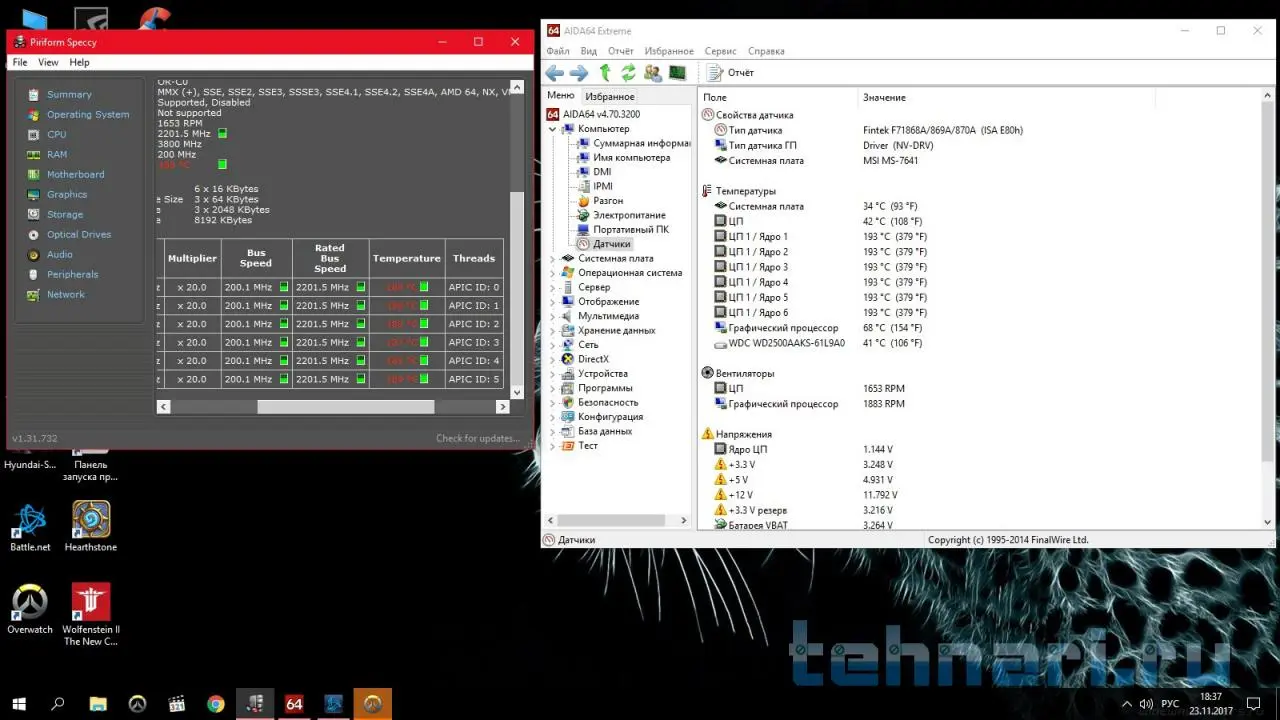Expand the Хранение данных tree node
1280x720 pixels.
pos(552,330)
